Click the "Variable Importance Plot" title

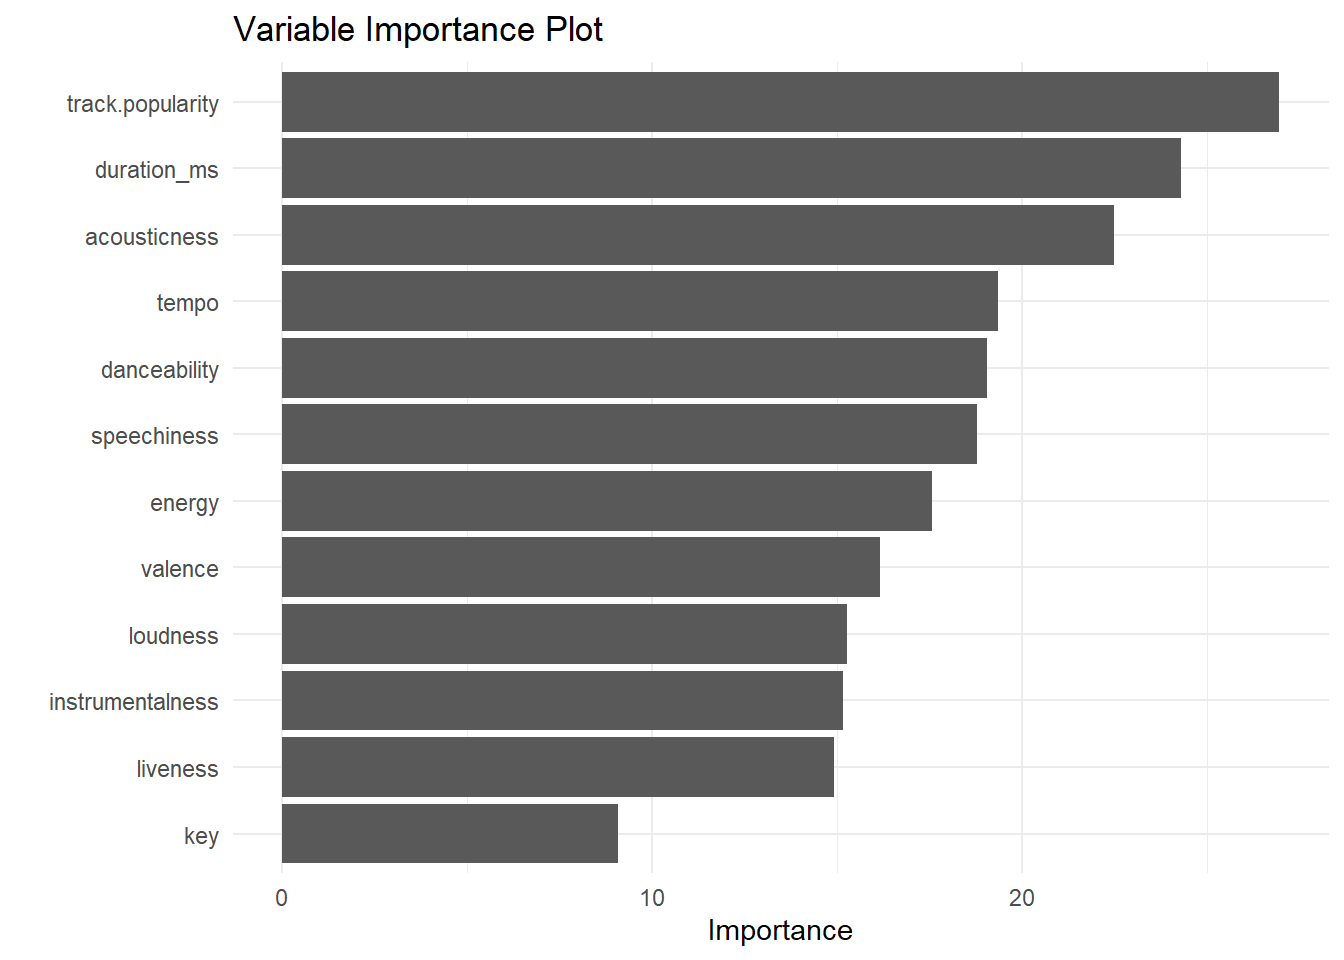418,30
